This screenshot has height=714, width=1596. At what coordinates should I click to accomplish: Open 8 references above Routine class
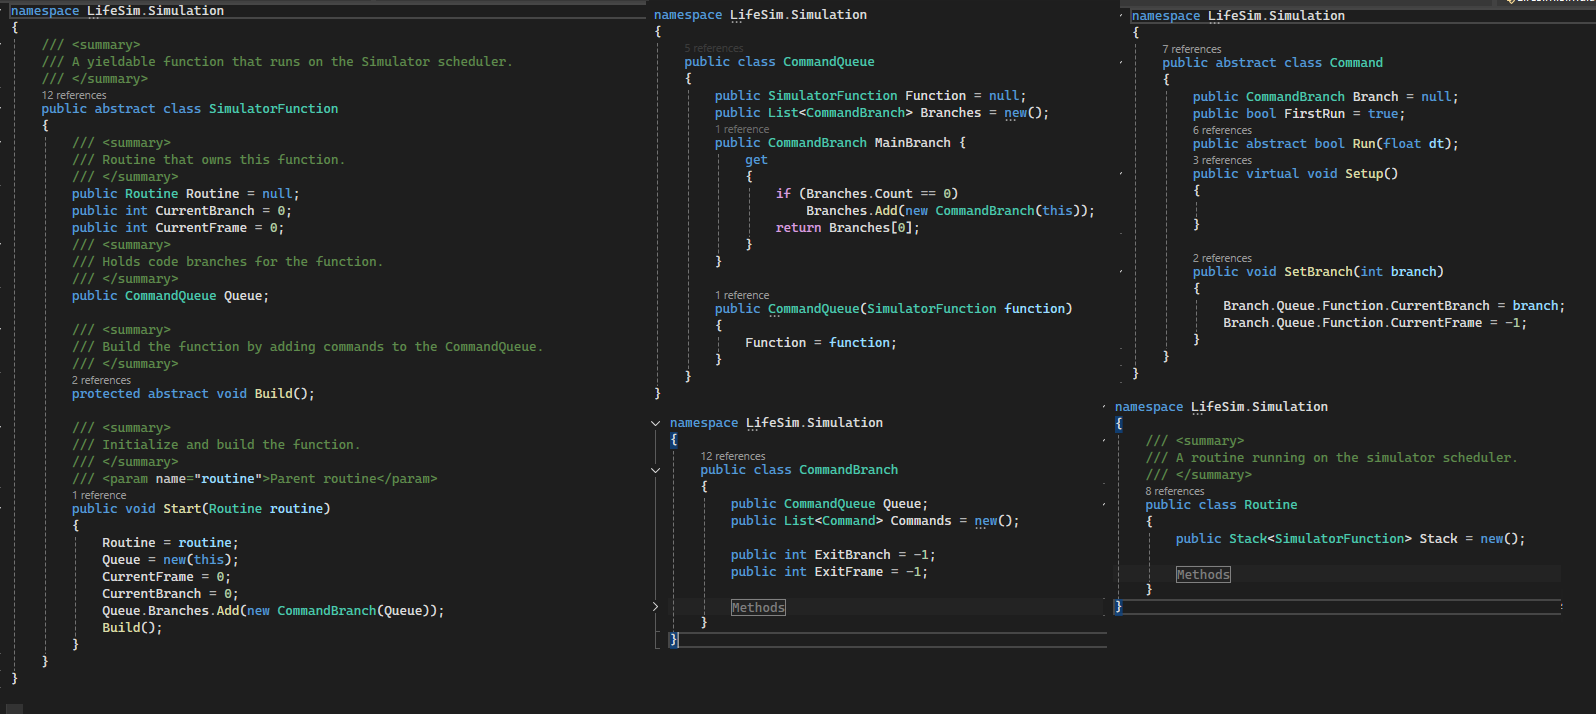tap(1175, 491)
